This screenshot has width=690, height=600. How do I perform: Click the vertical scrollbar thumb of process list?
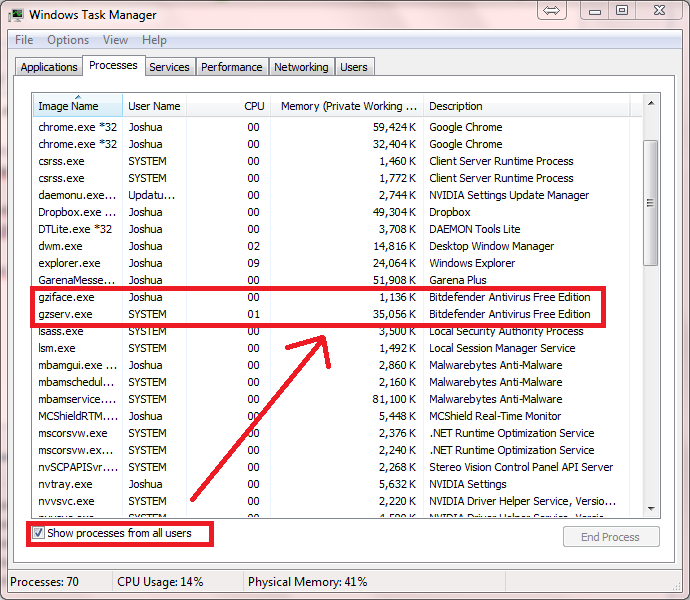650,203
